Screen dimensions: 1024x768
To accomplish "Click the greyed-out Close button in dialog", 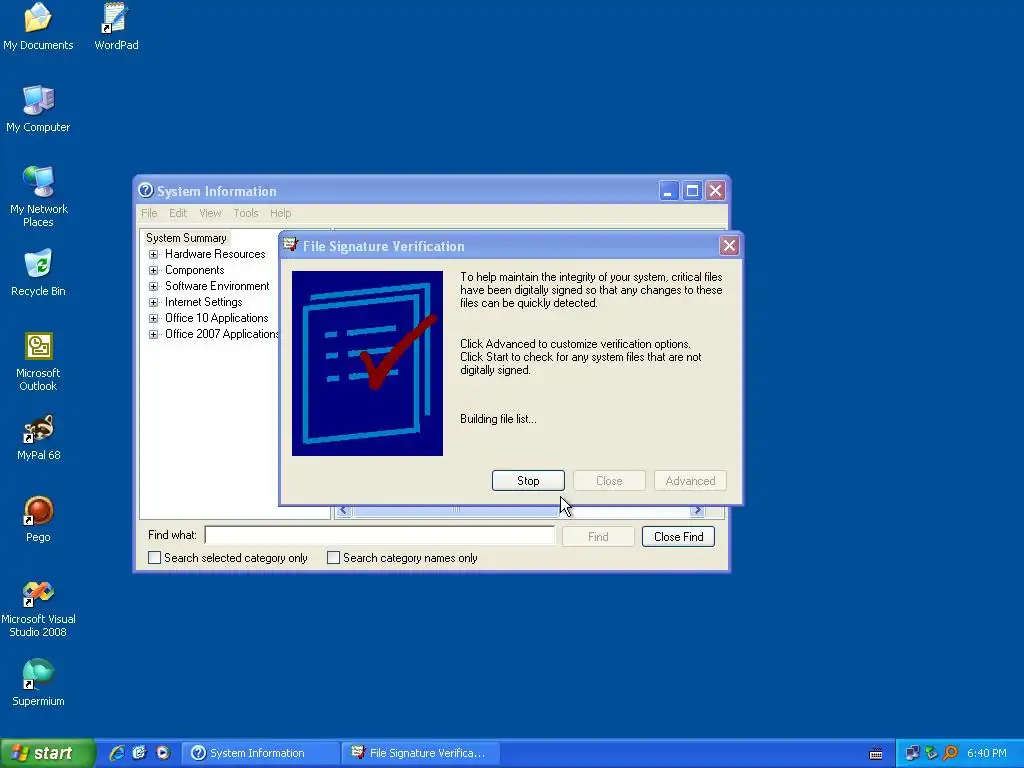I will point(609,481).
